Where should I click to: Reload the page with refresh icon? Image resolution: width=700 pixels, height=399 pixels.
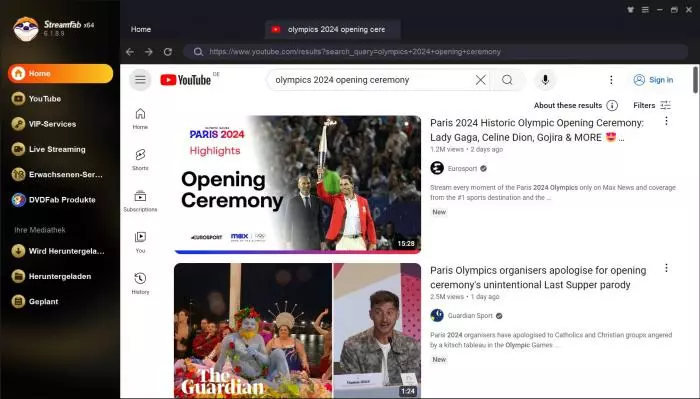point(168,52)
